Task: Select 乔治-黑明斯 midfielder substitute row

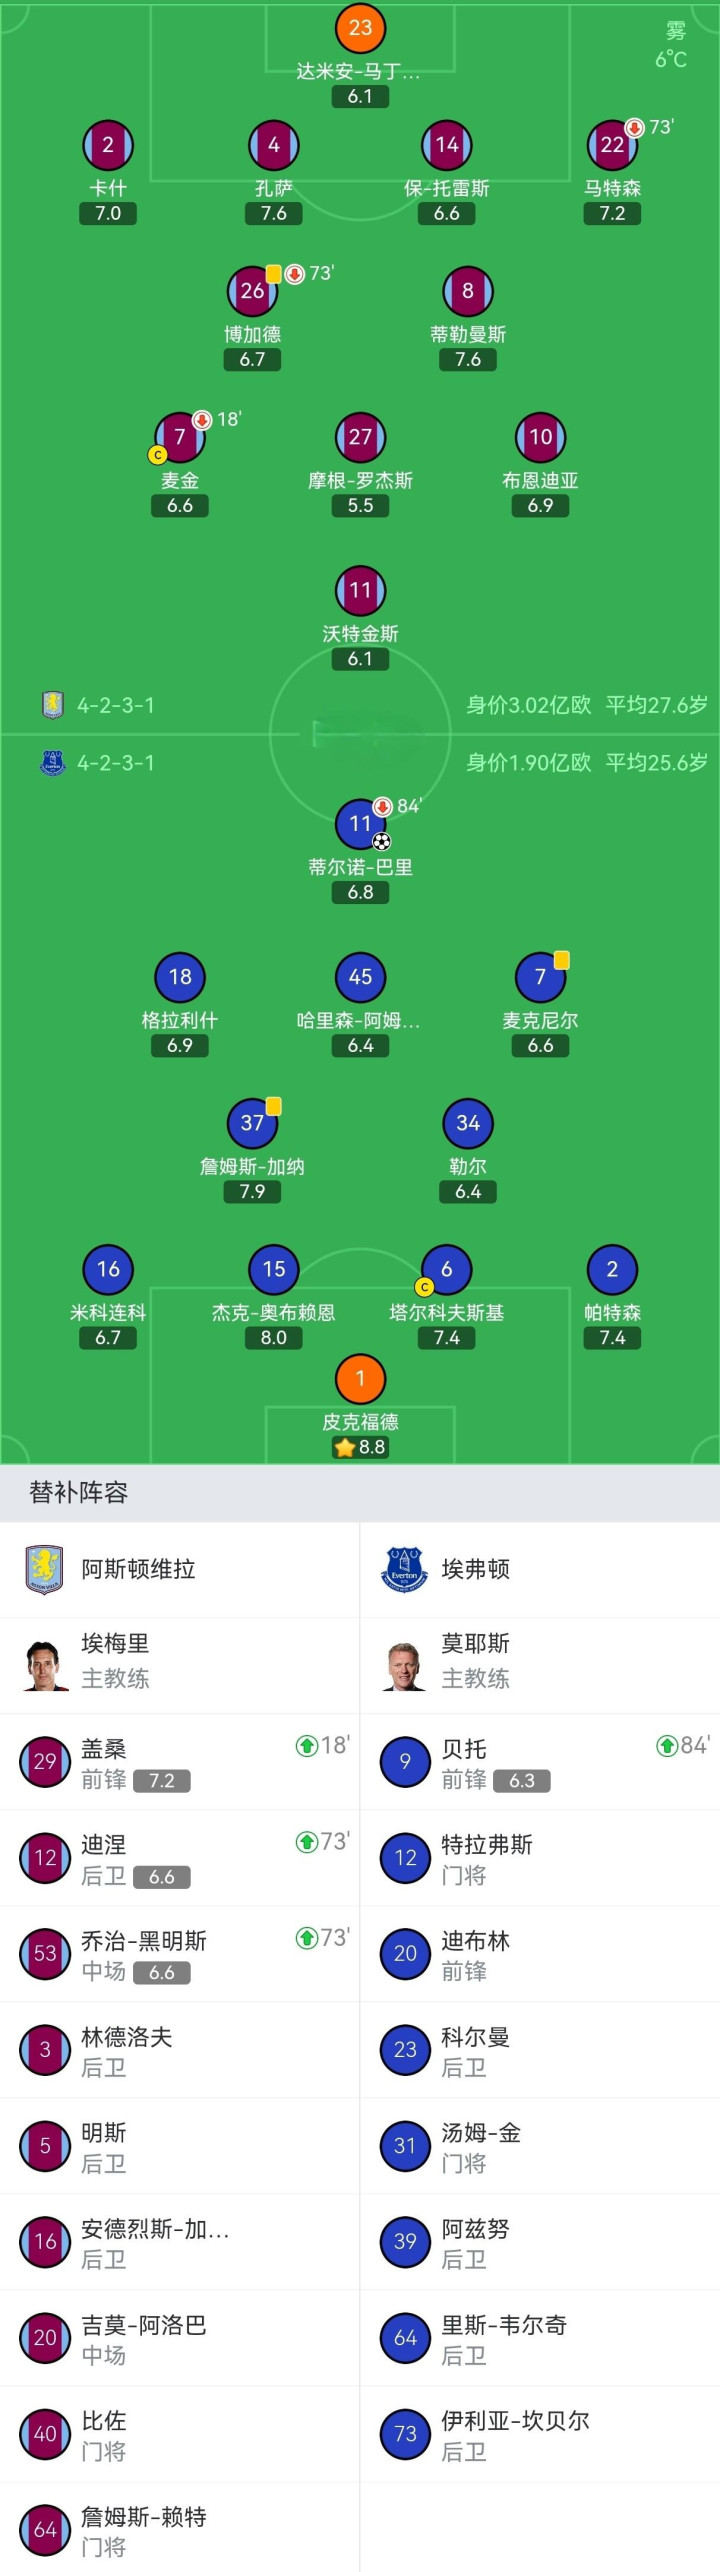Action: (x=180, y=1954)
